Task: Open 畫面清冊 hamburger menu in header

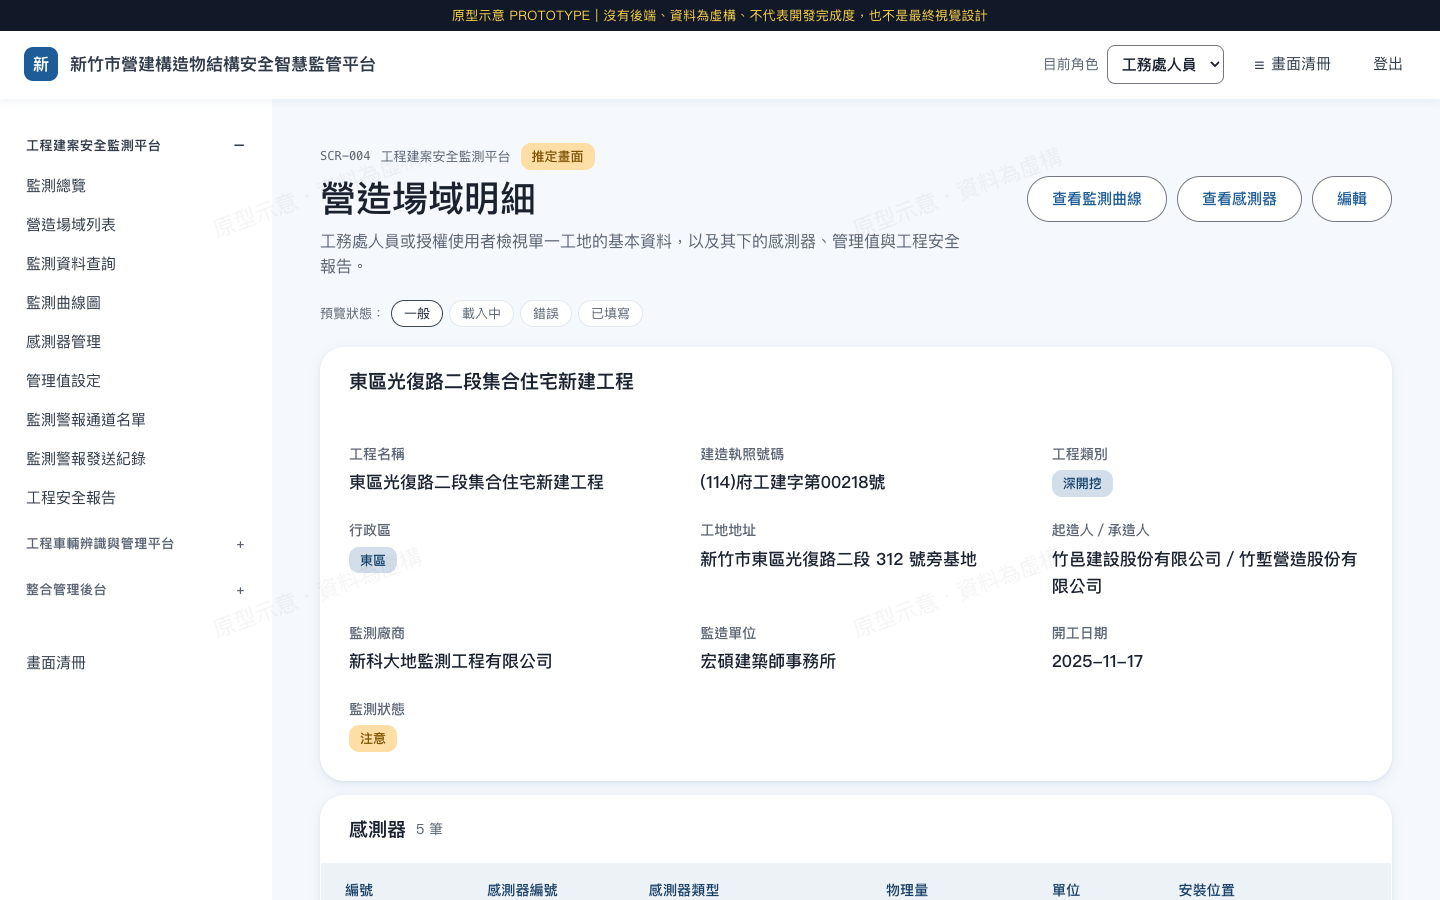Action: point(1292,64)
